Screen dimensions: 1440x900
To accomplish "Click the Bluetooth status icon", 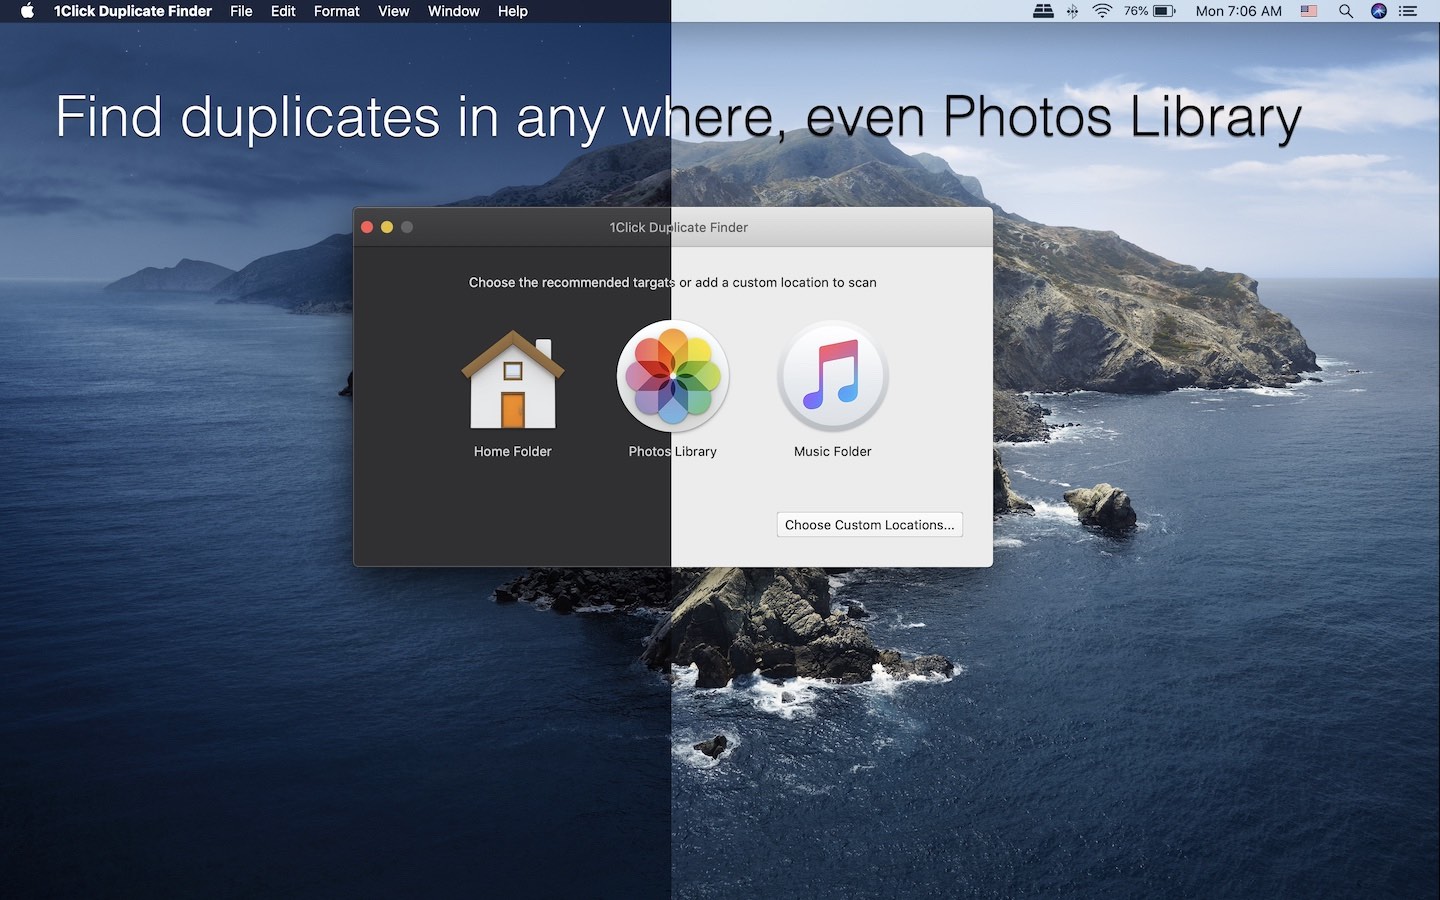I will pos(1072,11).
